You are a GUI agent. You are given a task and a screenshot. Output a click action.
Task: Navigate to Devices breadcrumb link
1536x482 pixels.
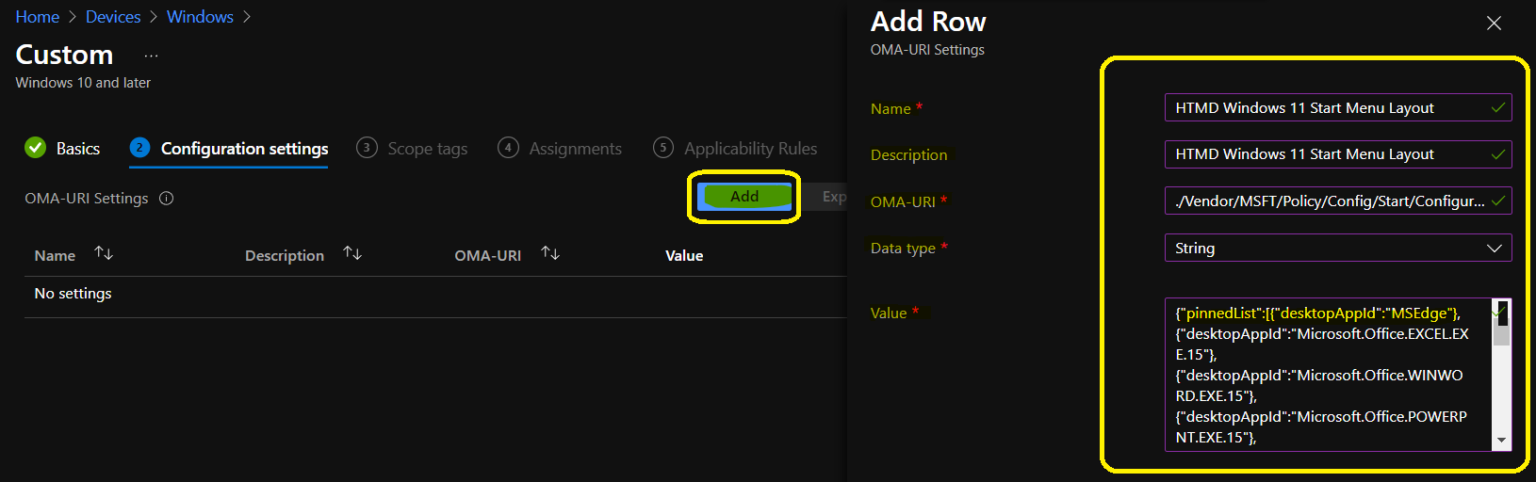tap(115, 17)
